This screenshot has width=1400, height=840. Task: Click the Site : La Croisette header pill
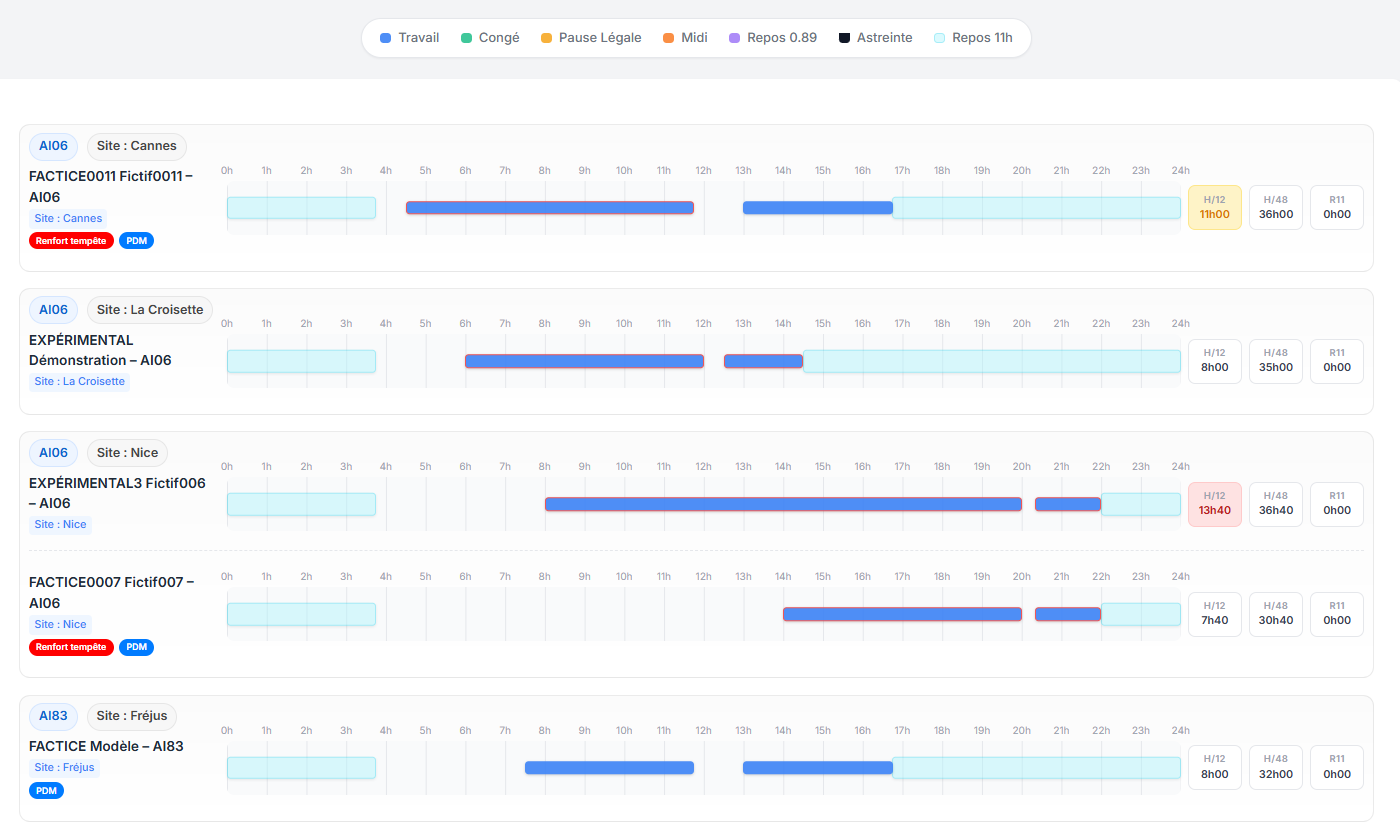(150, 310)
